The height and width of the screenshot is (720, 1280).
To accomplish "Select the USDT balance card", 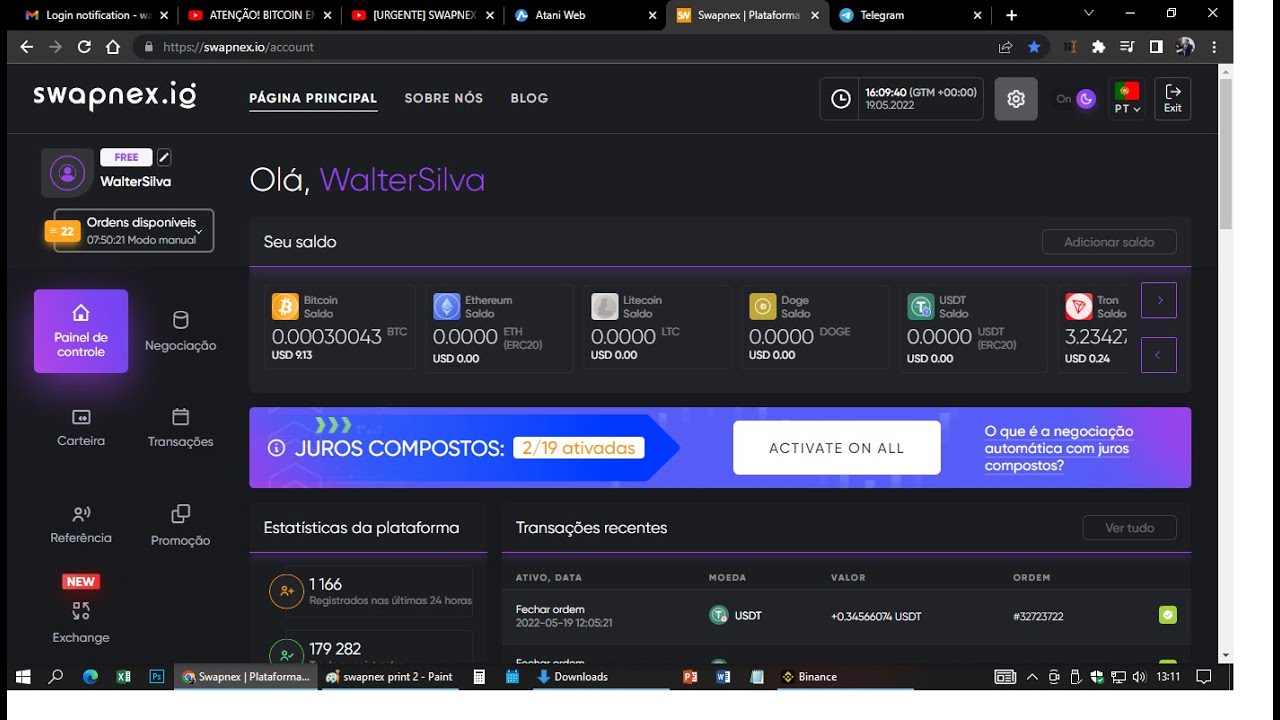I will click(973, 328).
